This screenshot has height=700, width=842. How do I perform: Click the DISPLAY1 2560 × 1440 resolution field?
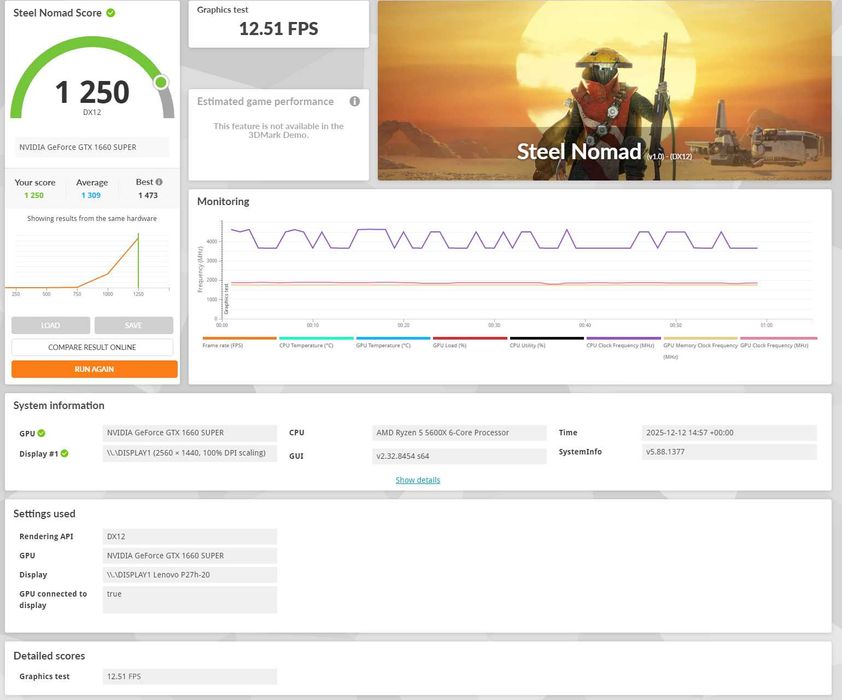pyautogui.click(x=190, y=453)
